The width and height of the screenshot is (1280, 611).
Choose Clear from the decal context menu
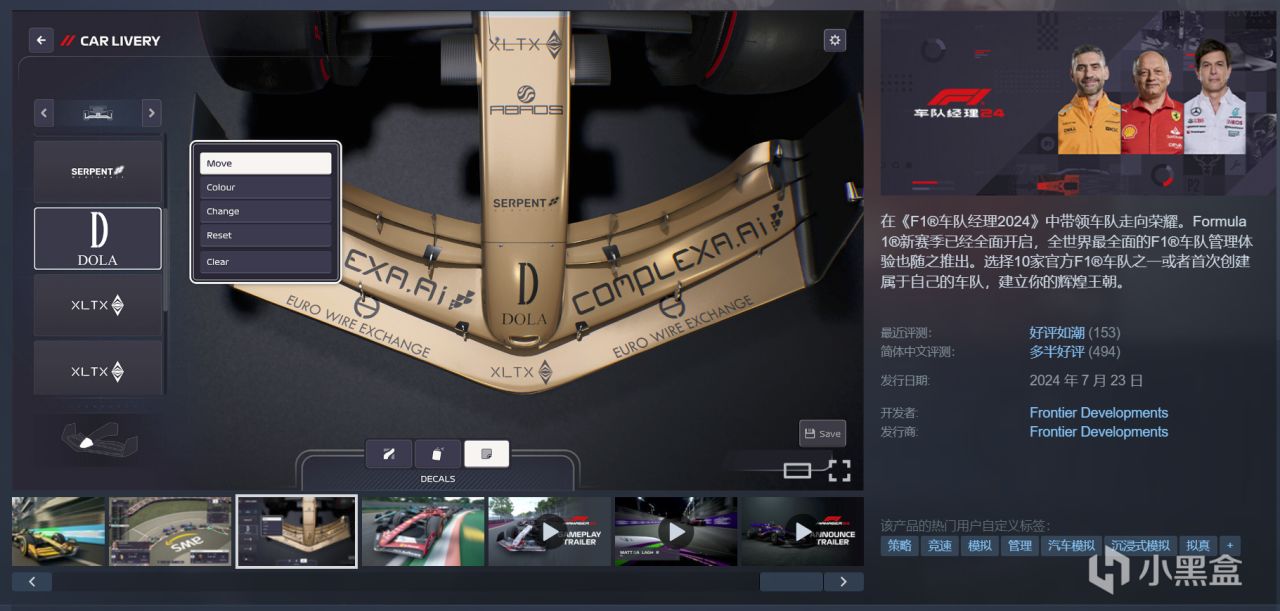265,261
